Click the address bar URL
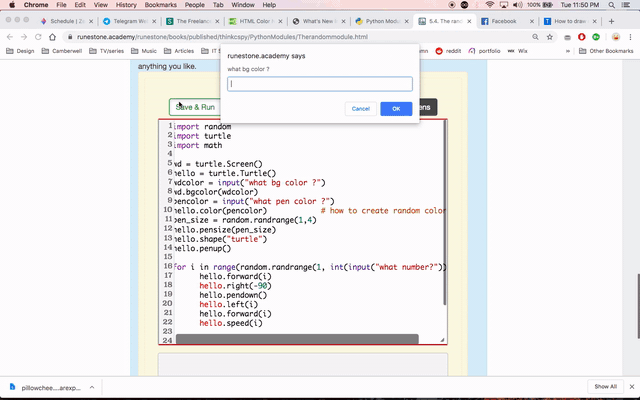Viewport: 640px width, 400px height. (x=222, y=37)
